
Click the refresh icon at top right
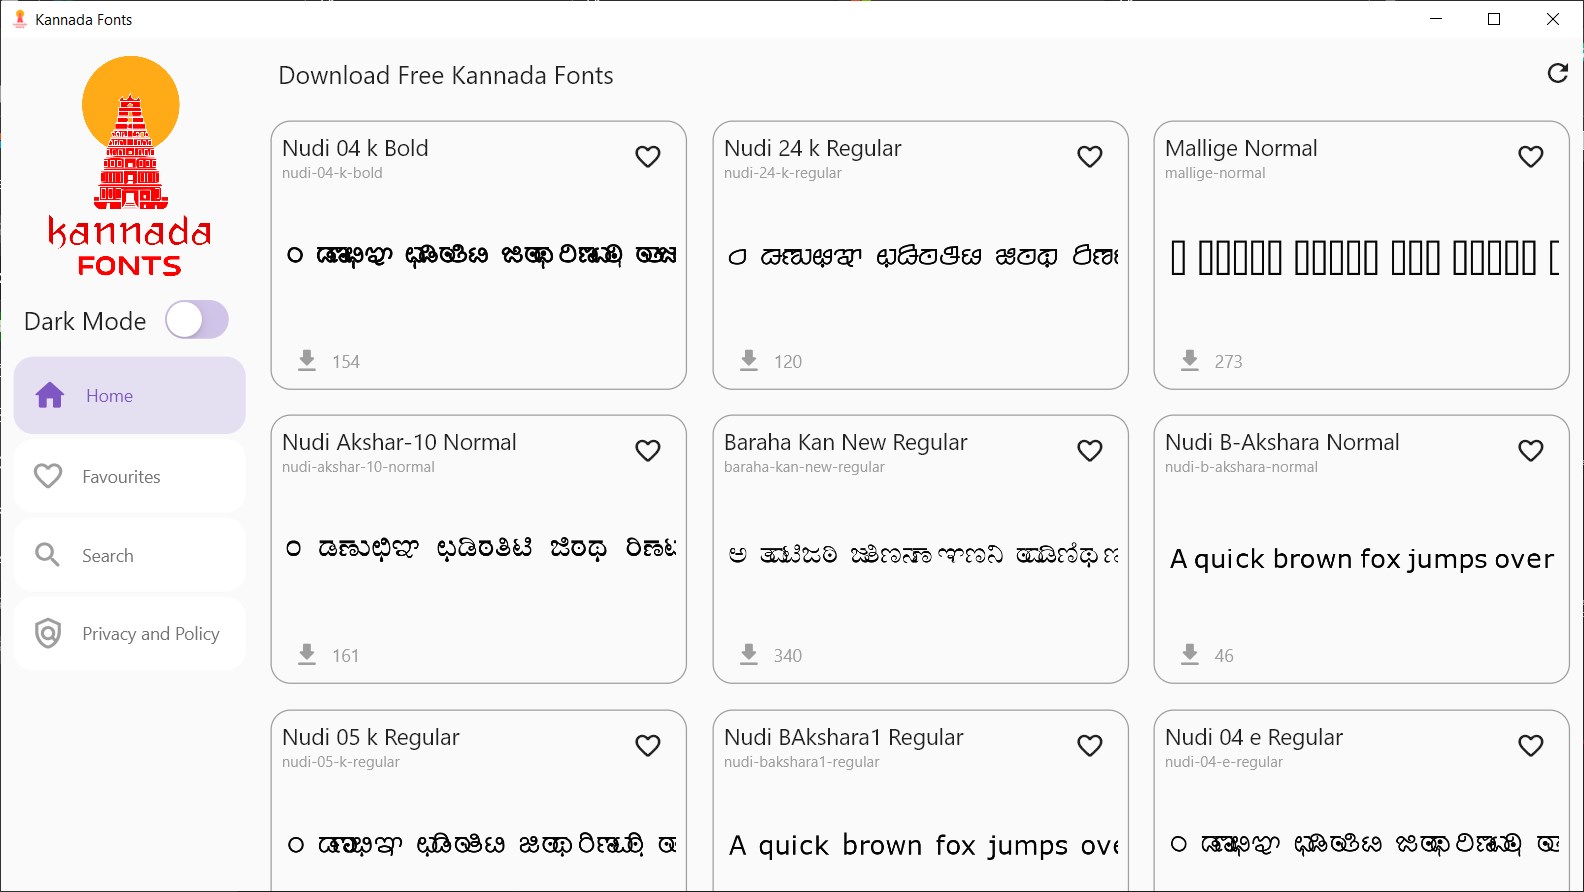tap(1557, 73)
